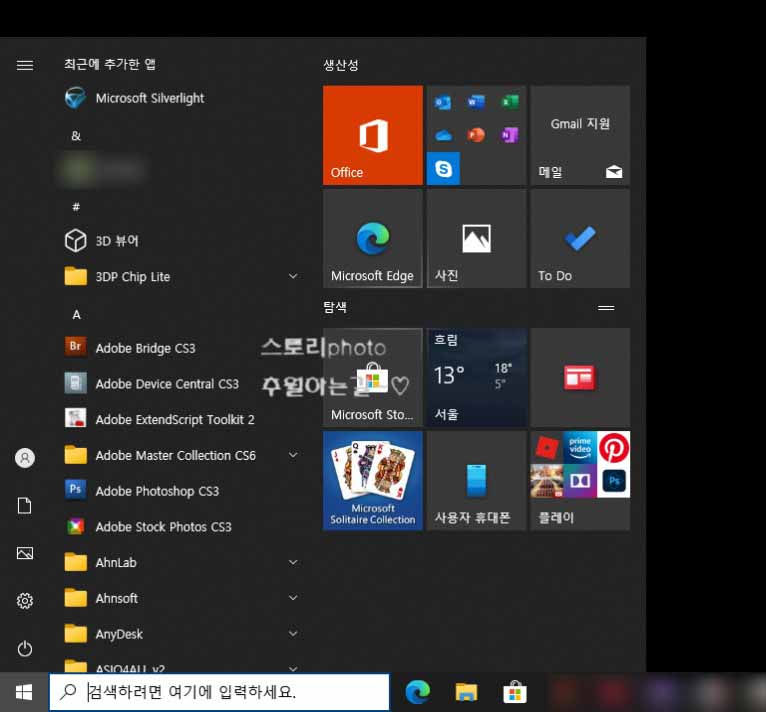Click the & letter header
The image size is (766, 712).
click(76, 136)
